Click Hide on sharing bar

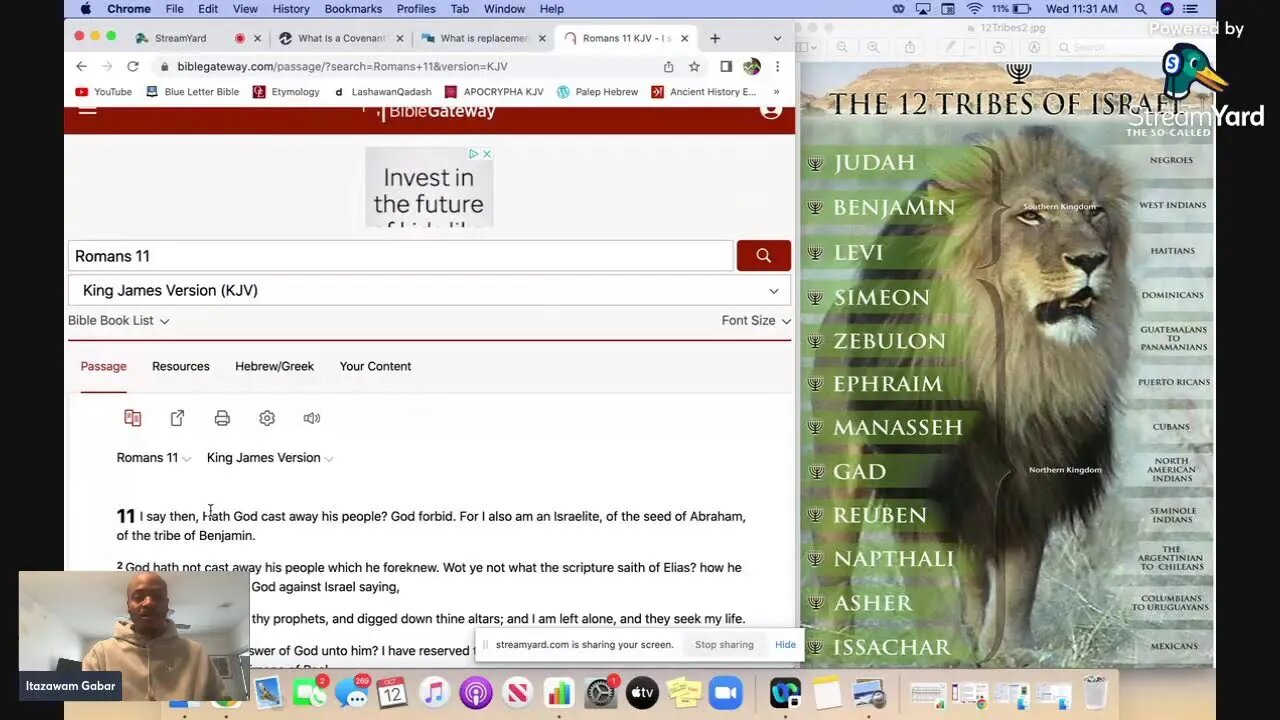(x=785, y=645)
